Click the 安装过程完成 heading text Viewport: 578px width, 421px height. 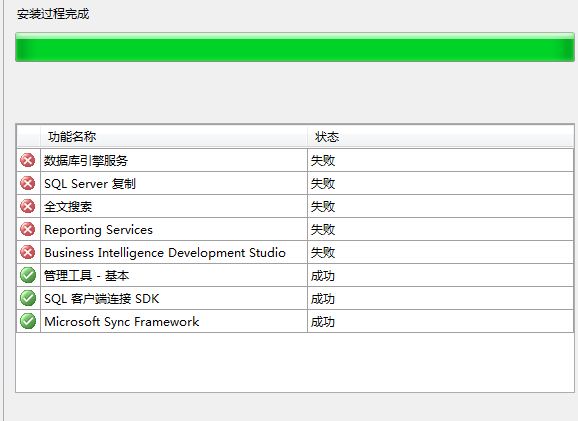53,14
